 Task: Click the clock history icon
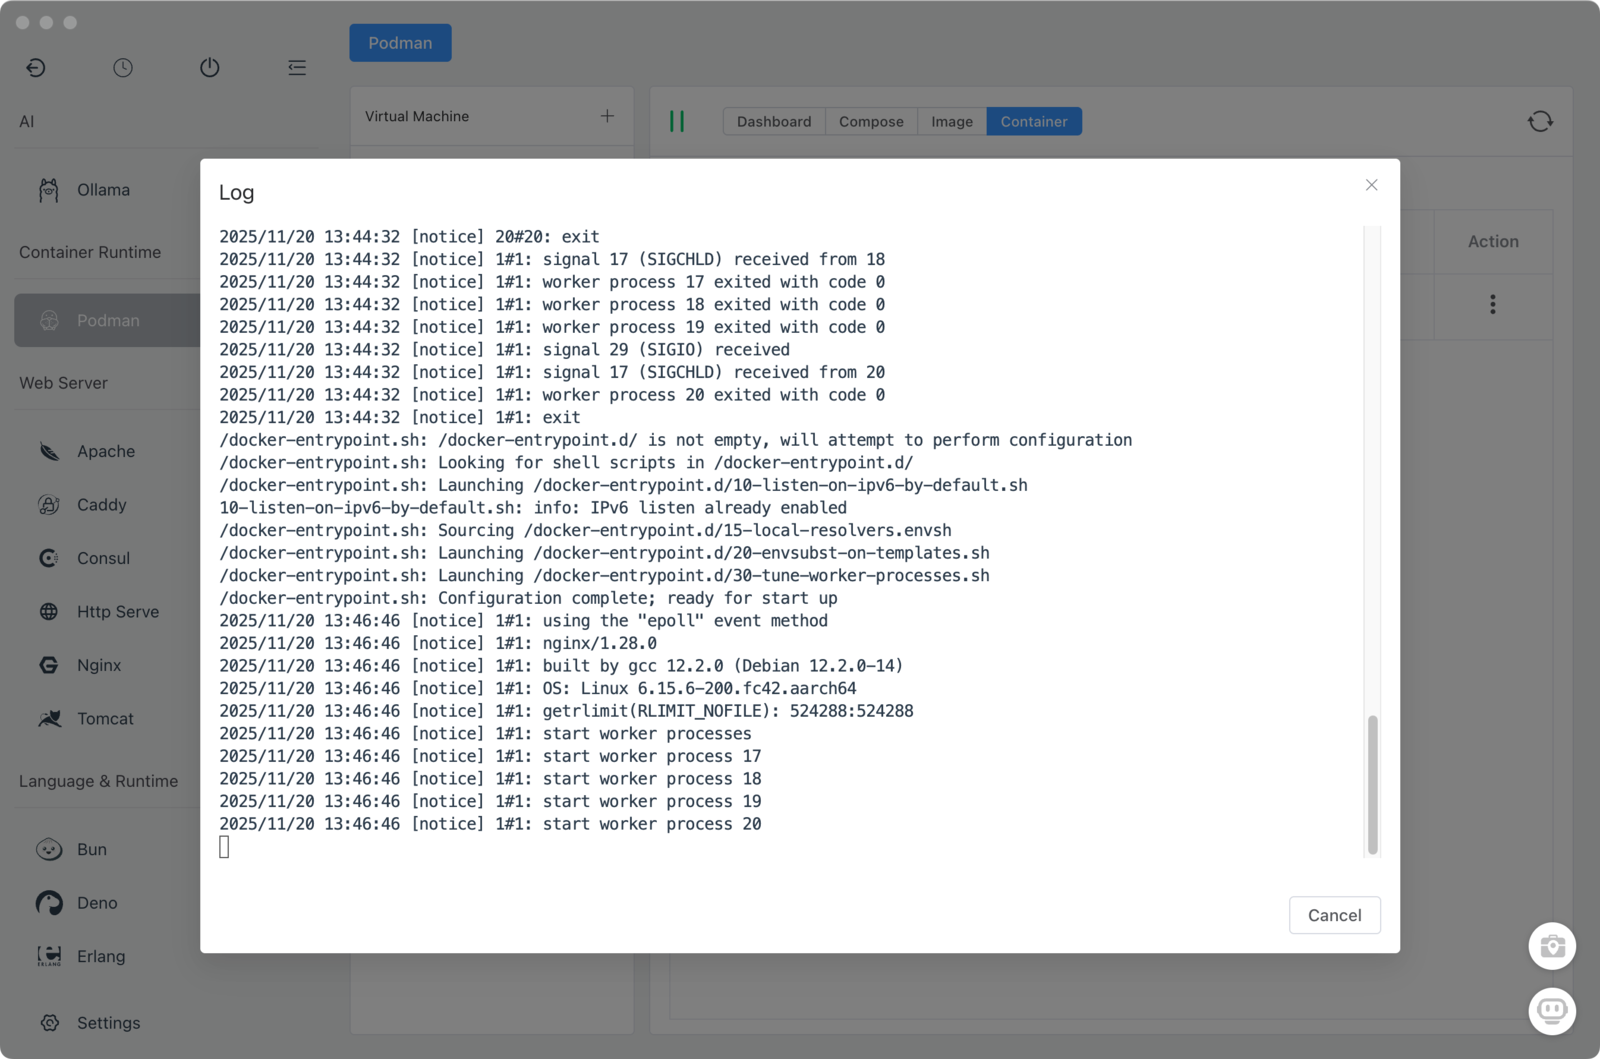pyautogui.click(x=123, y=67)
